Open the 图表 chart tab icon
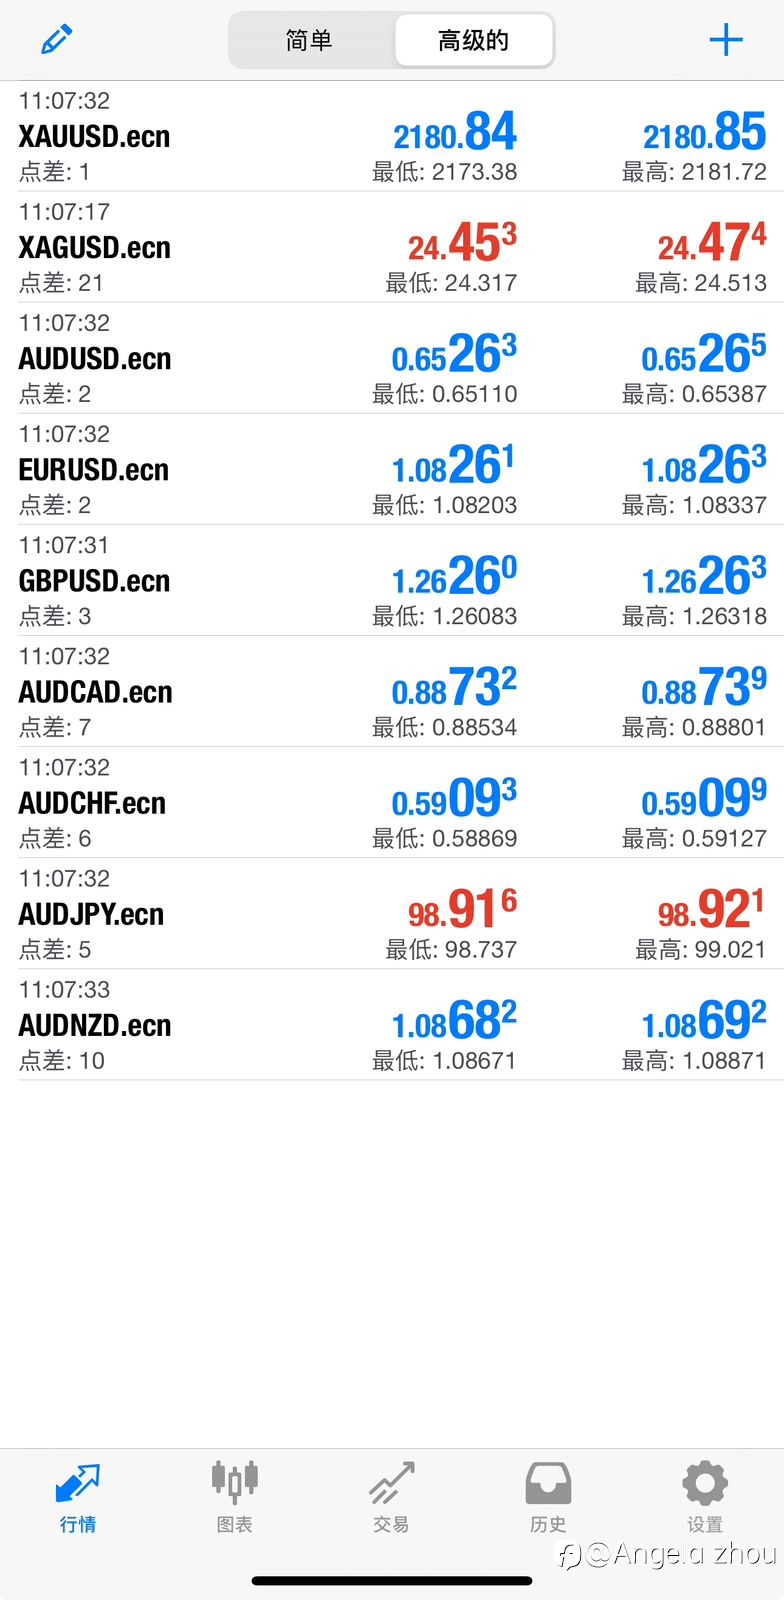The height and width of the screenshot is (1600, 784). pos(235,1483)
